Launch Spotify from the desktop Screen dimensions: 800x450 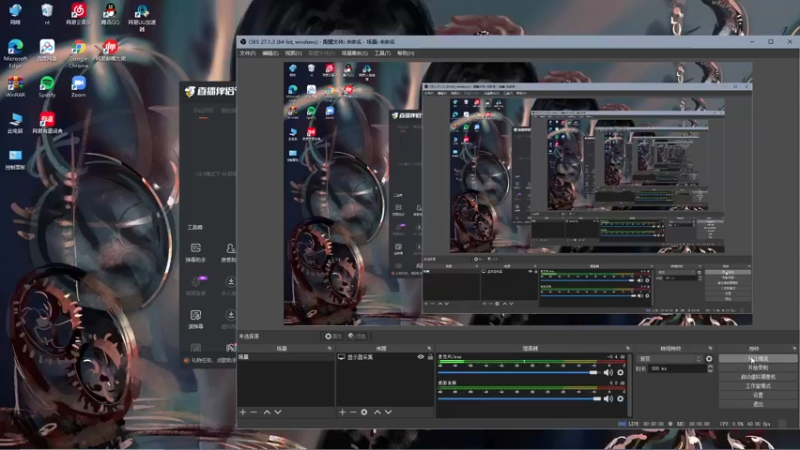[x=47, y=87]
